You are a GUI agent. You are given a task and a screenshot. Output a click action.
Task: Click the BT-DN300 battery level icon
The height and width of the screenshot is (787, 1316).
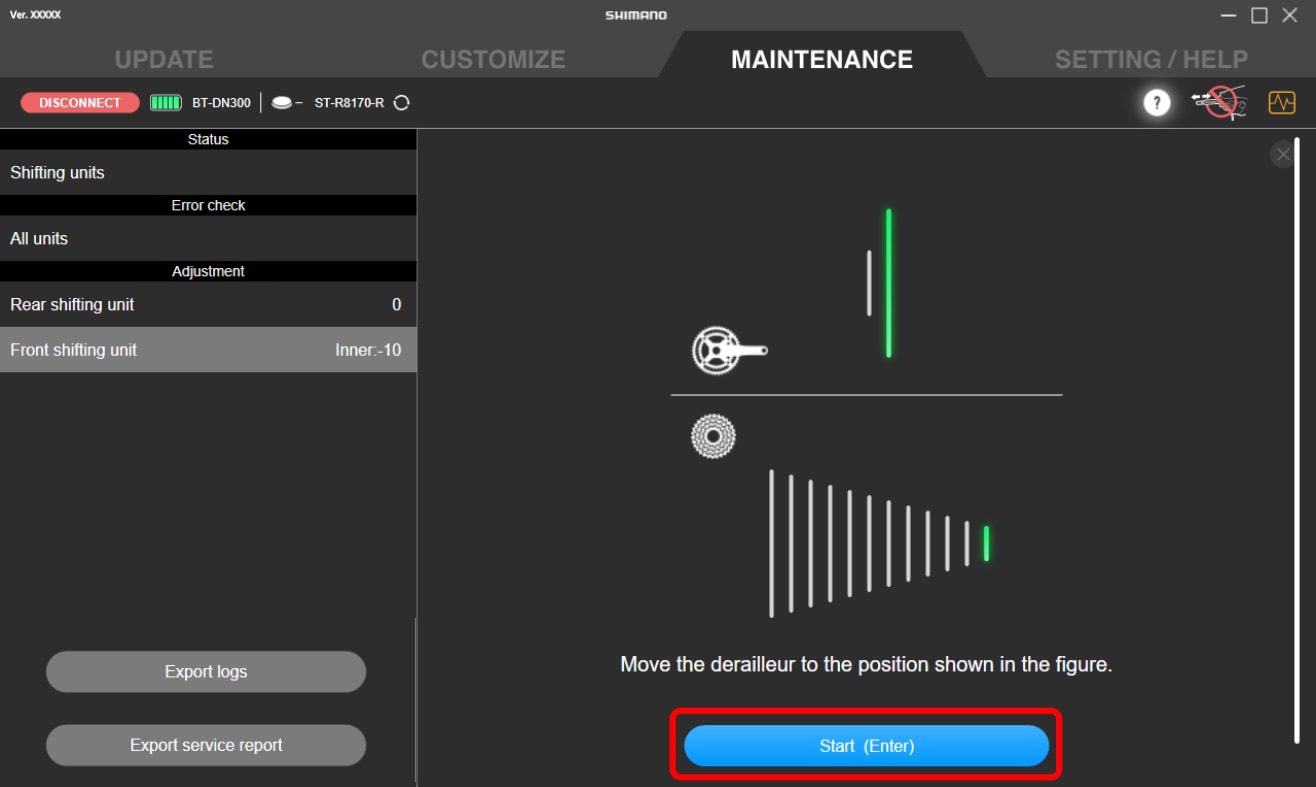pos(163,102)
